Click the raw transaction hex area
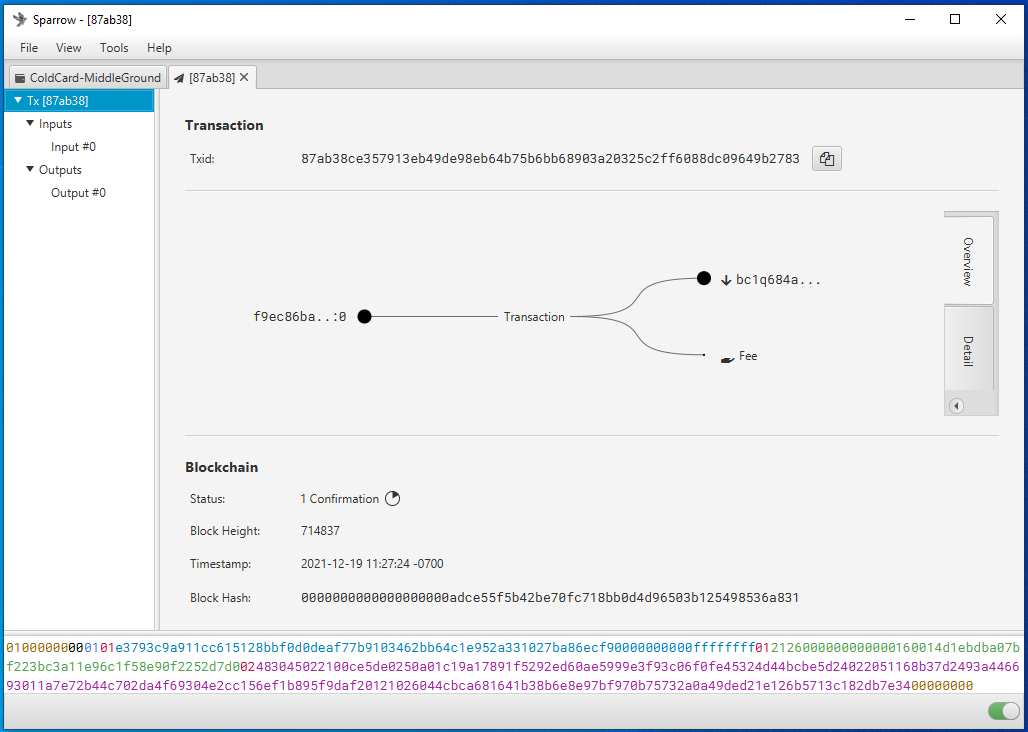The height and width of the screenshot is (732, 1028). tap(513, 666)
